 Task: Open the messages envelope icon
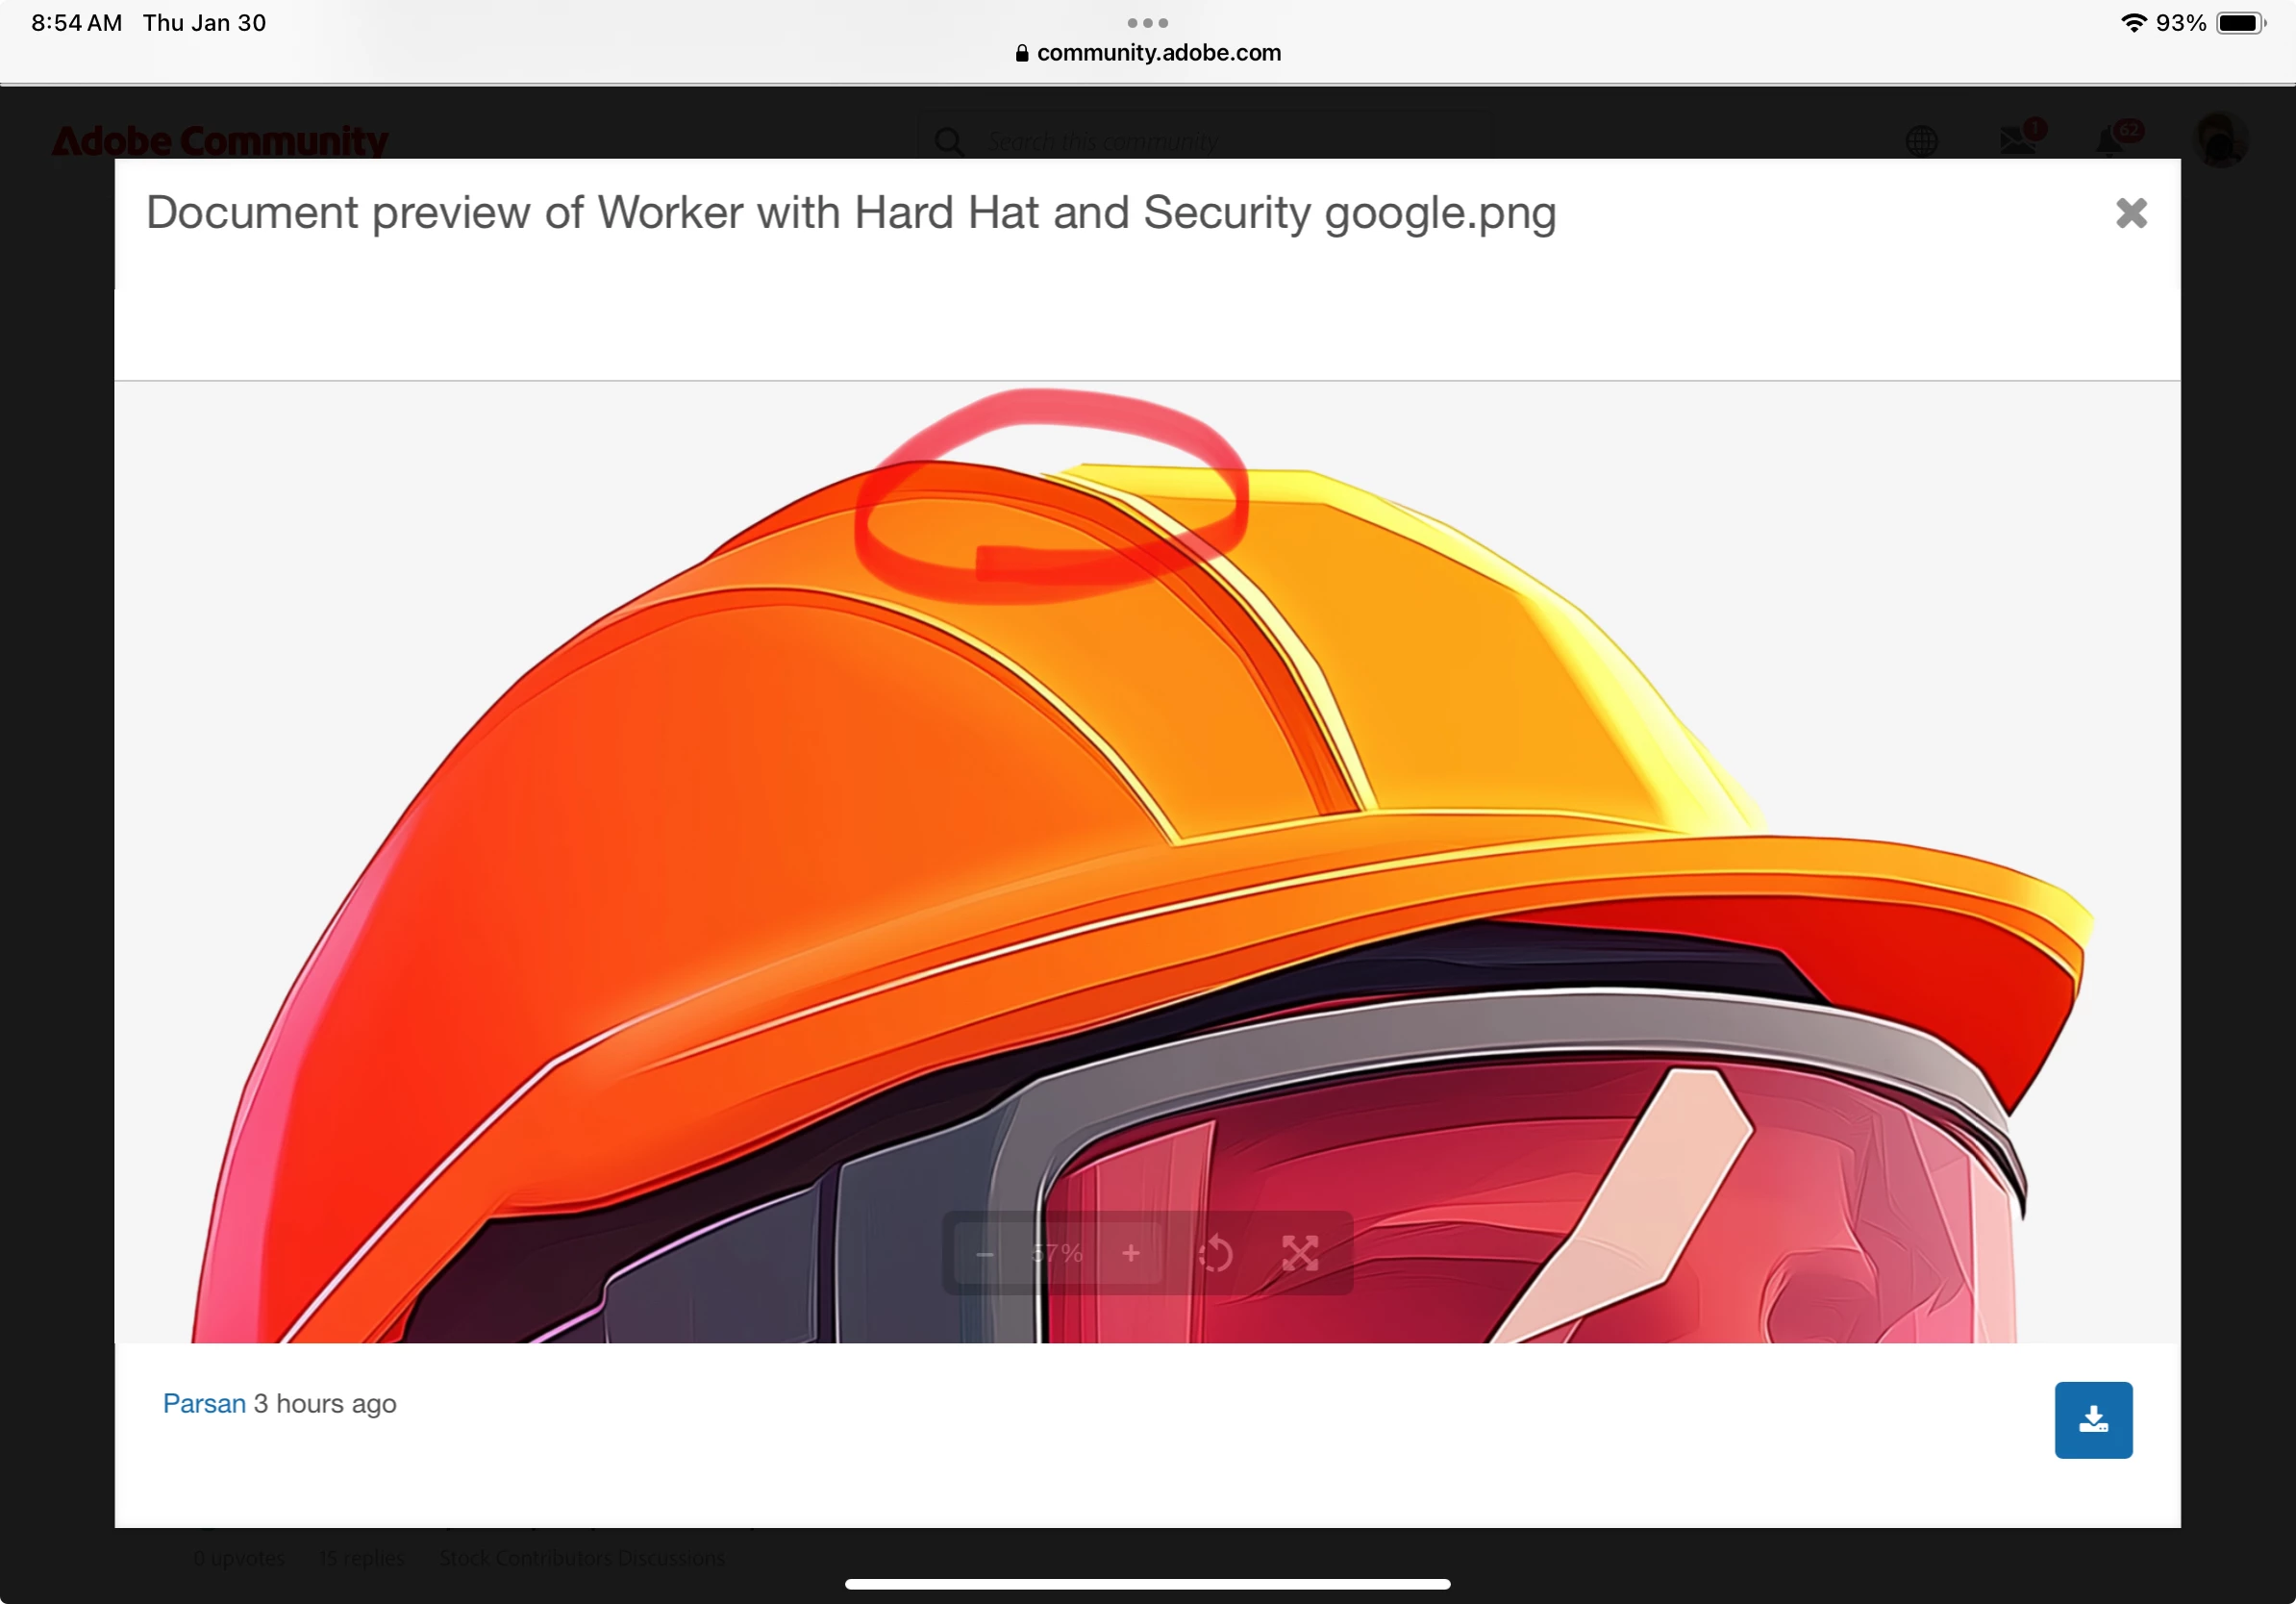(2018, 141)
